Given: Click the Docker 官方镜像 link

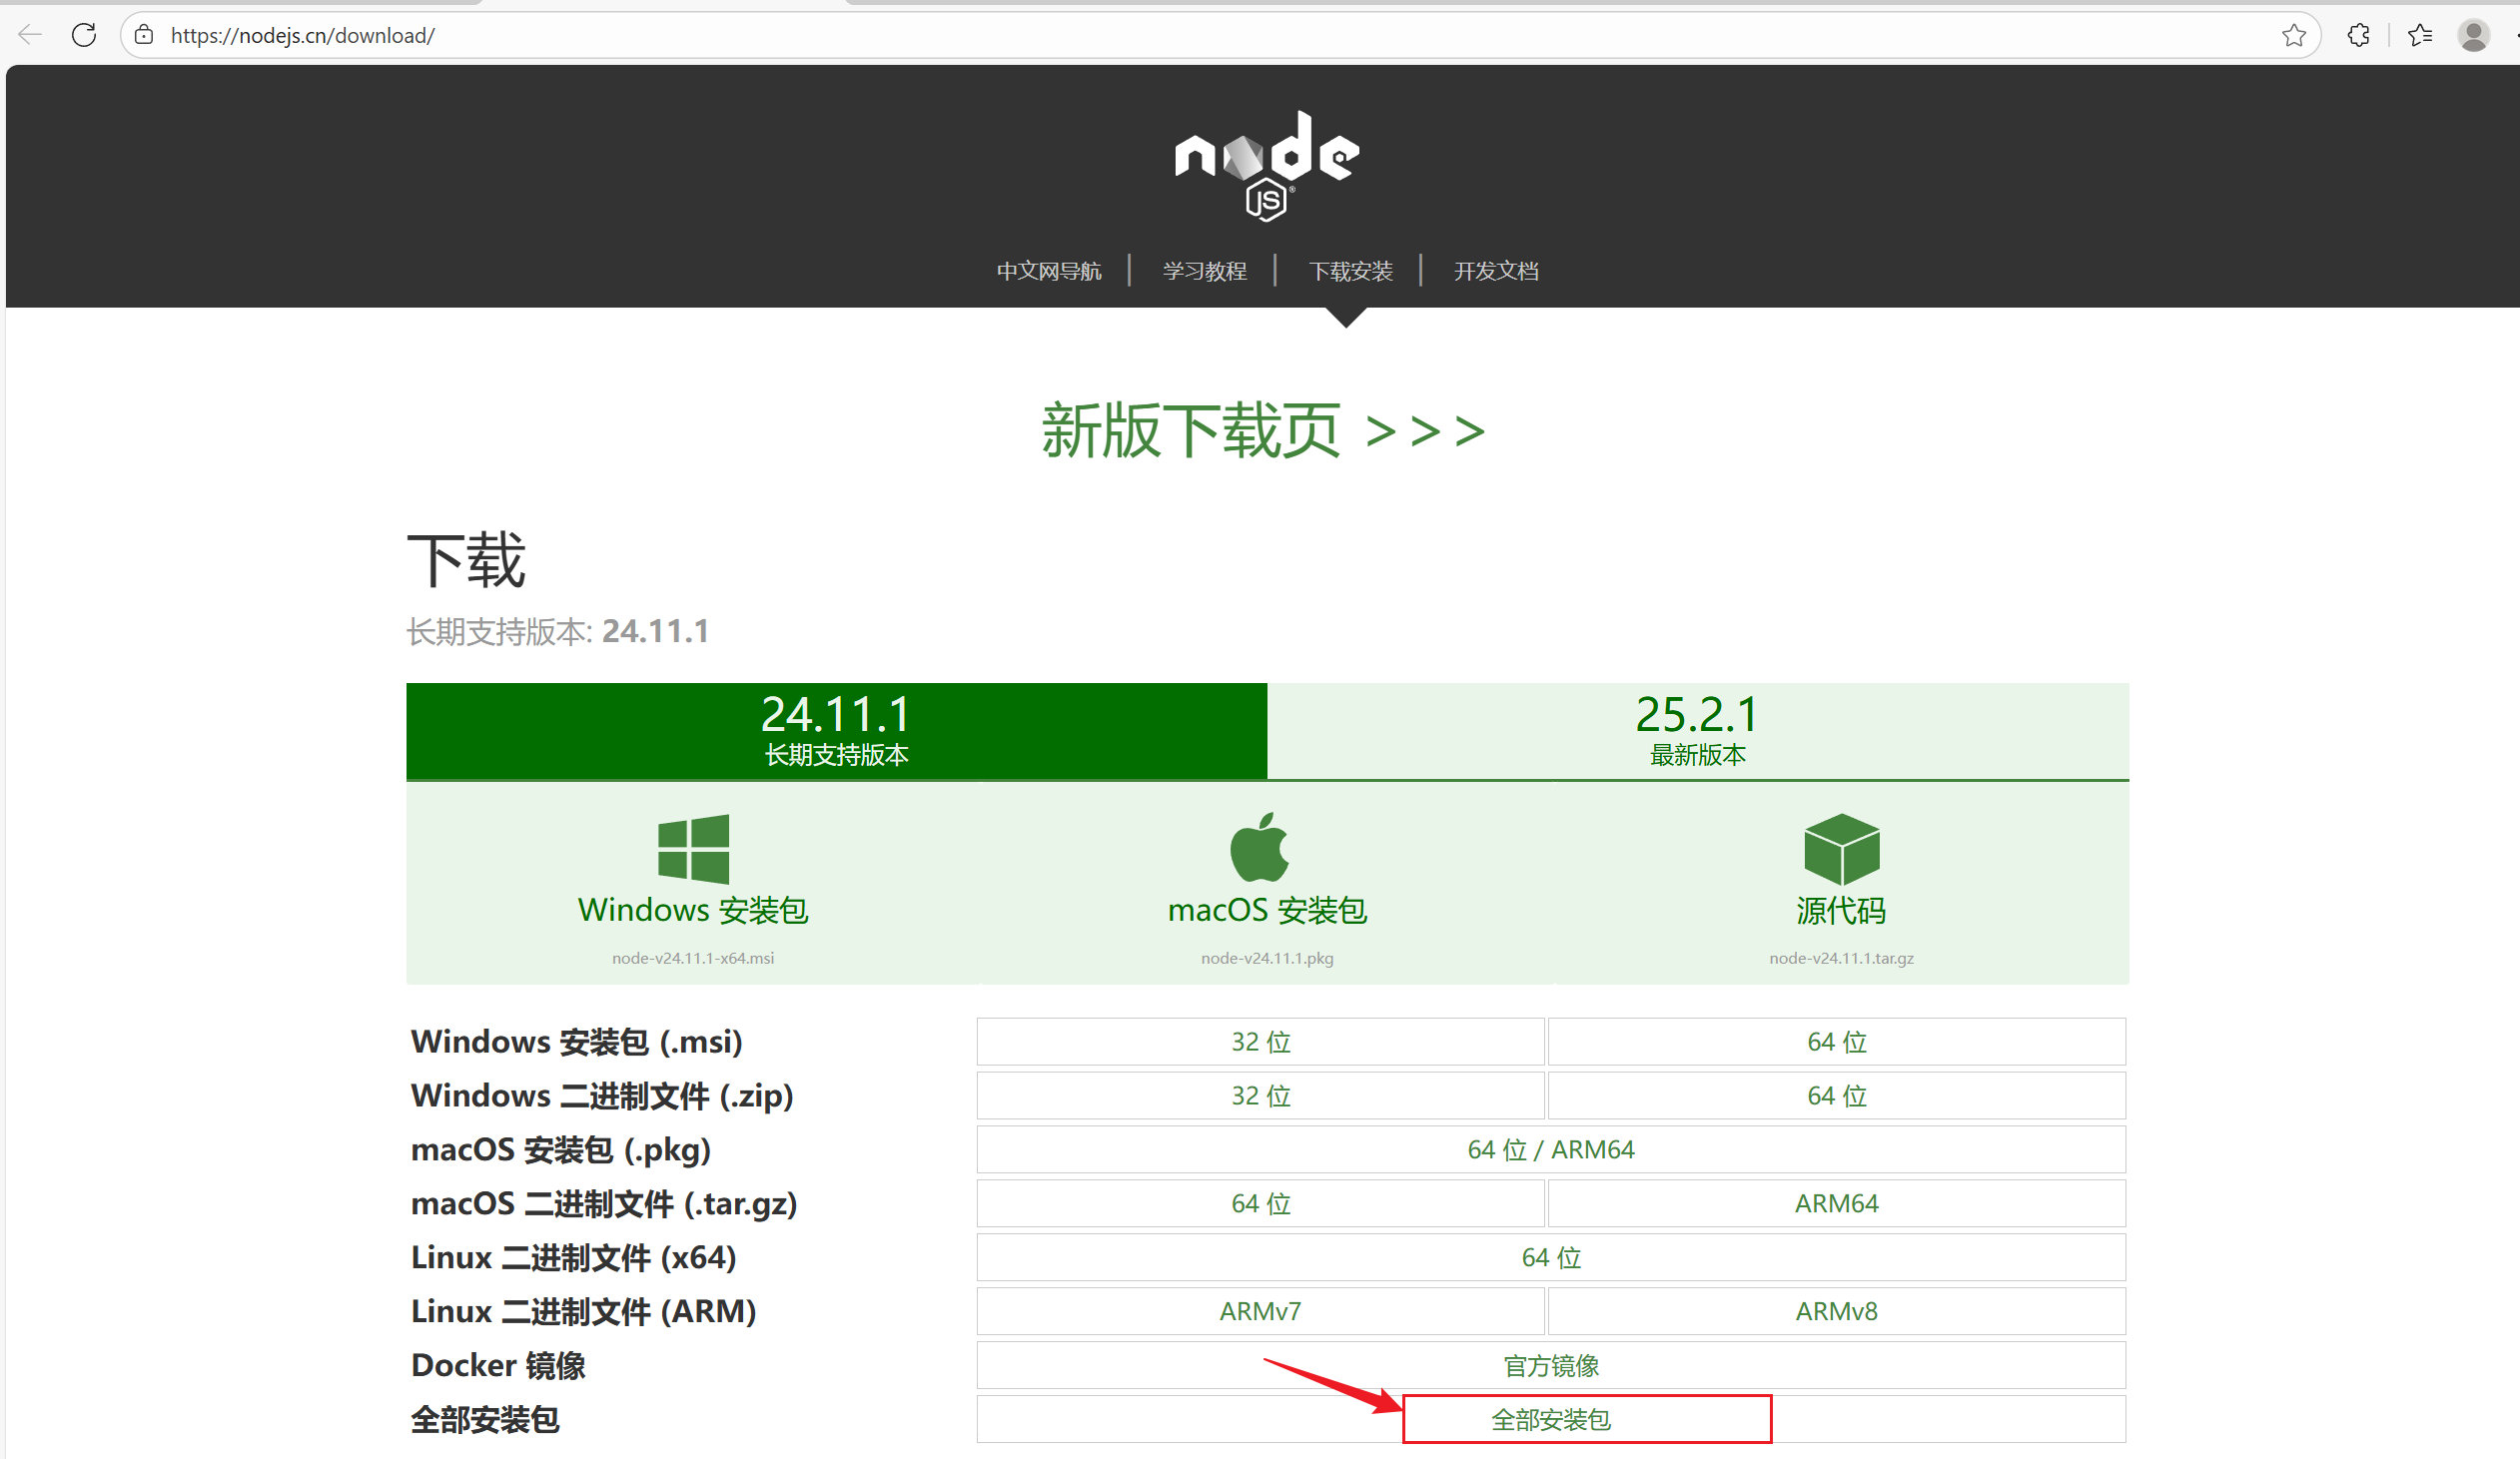Looking at the screenshot, I should (1550, 1365).
